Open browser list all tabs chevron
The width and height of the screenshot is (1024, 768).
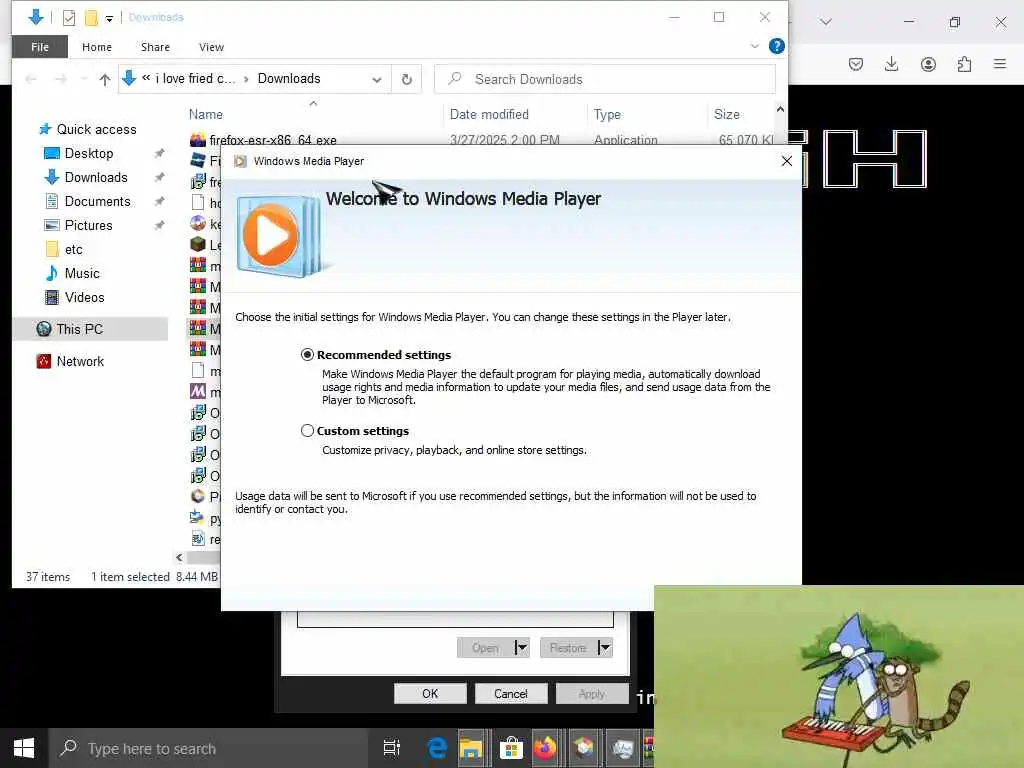click(826, 22)
